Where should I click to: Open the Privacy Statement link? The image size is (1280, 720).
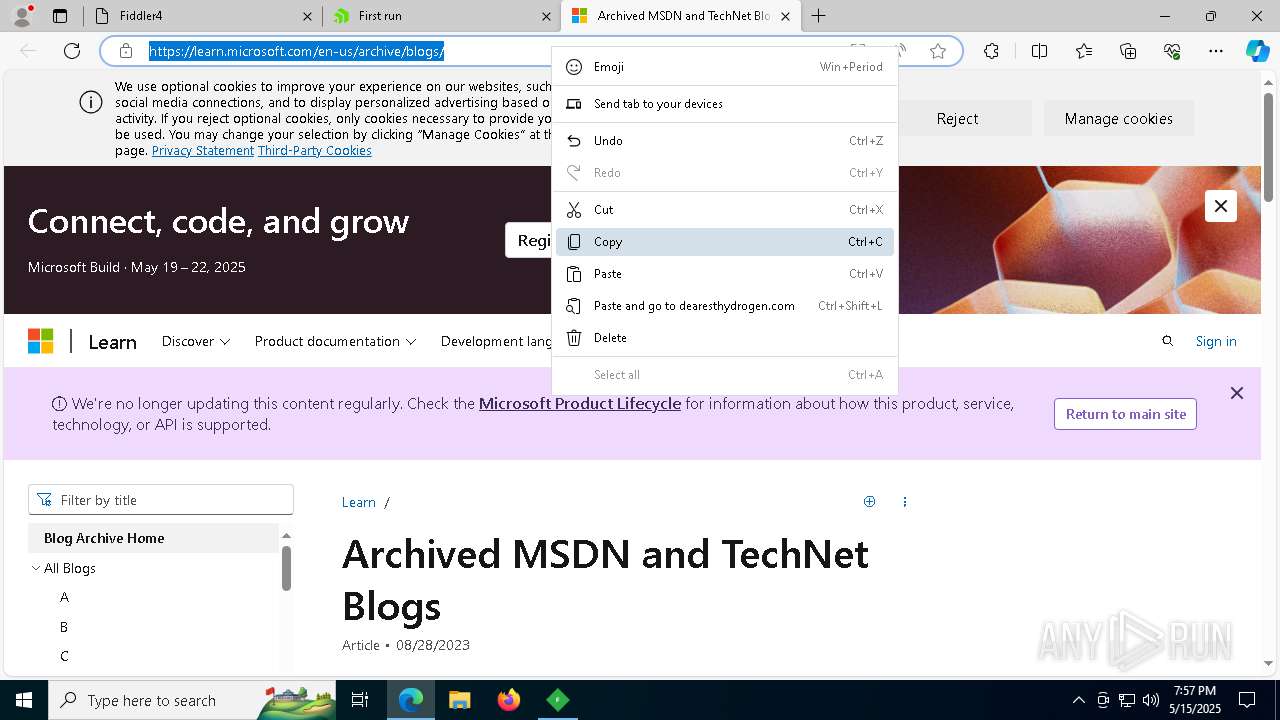coord(203,151)
